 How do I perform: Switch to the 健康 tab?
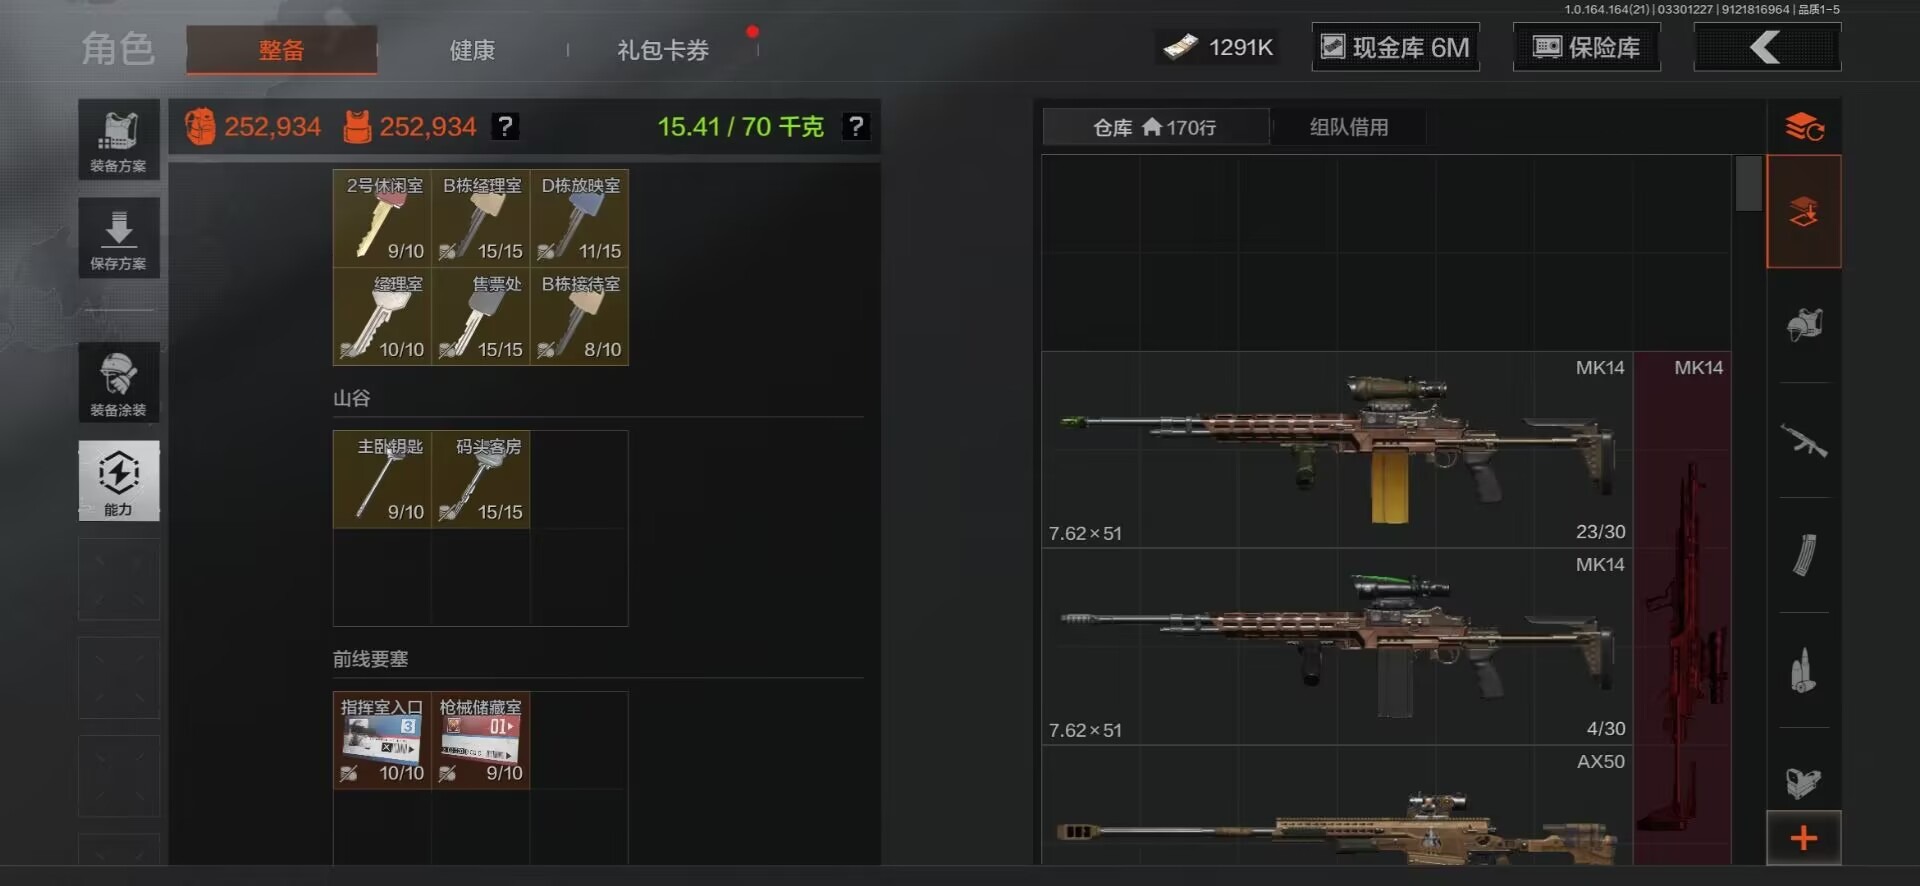click(472, 50)
